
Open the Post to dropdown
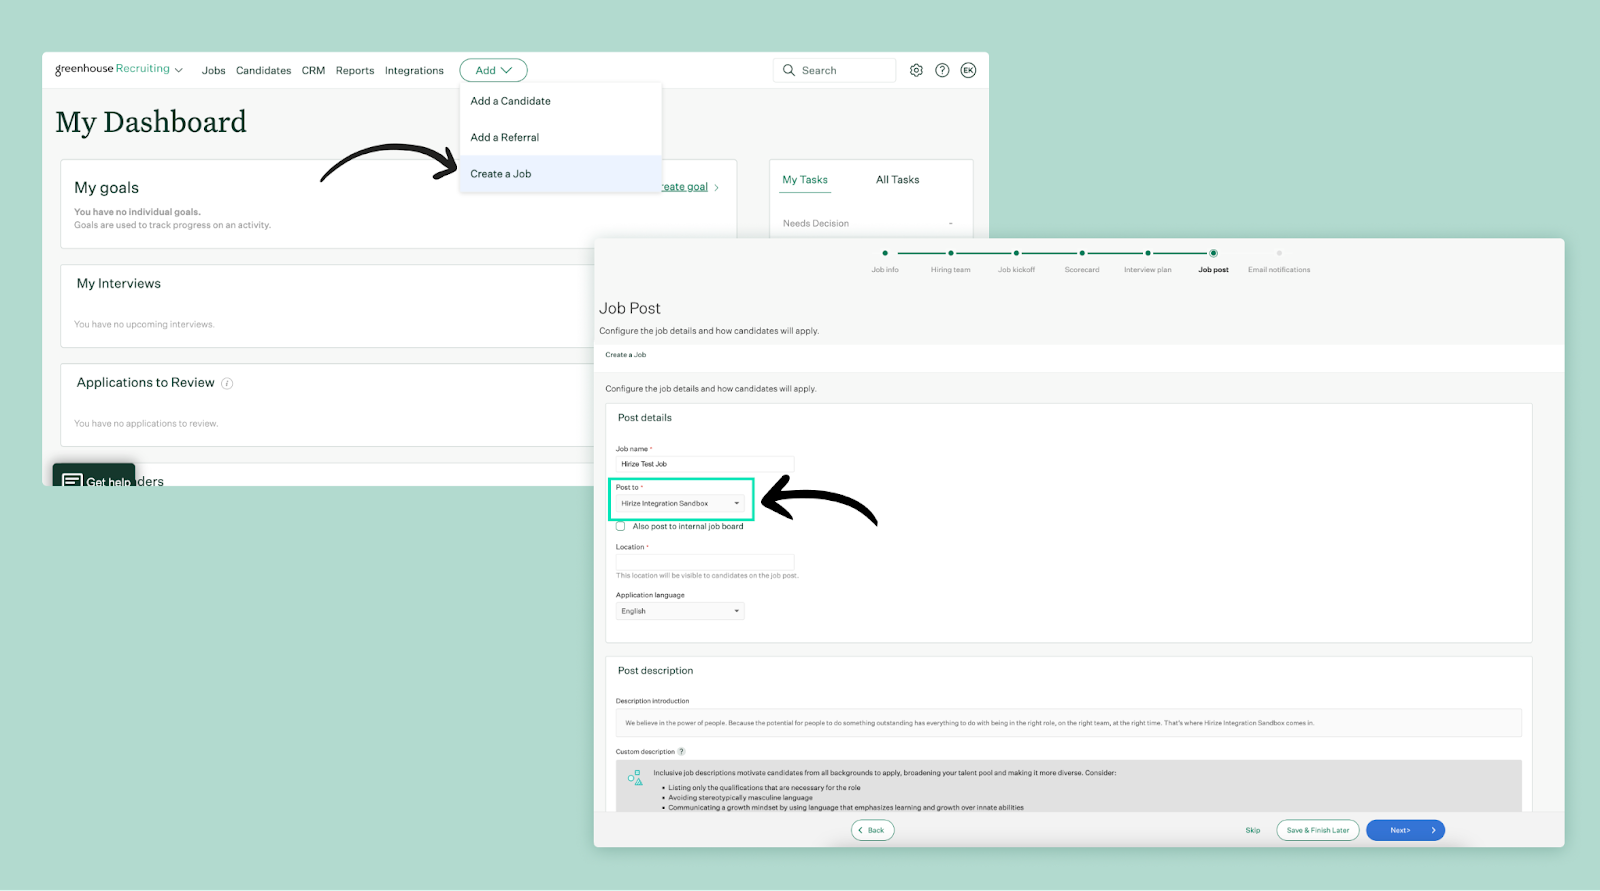click(x=680, y=503)
